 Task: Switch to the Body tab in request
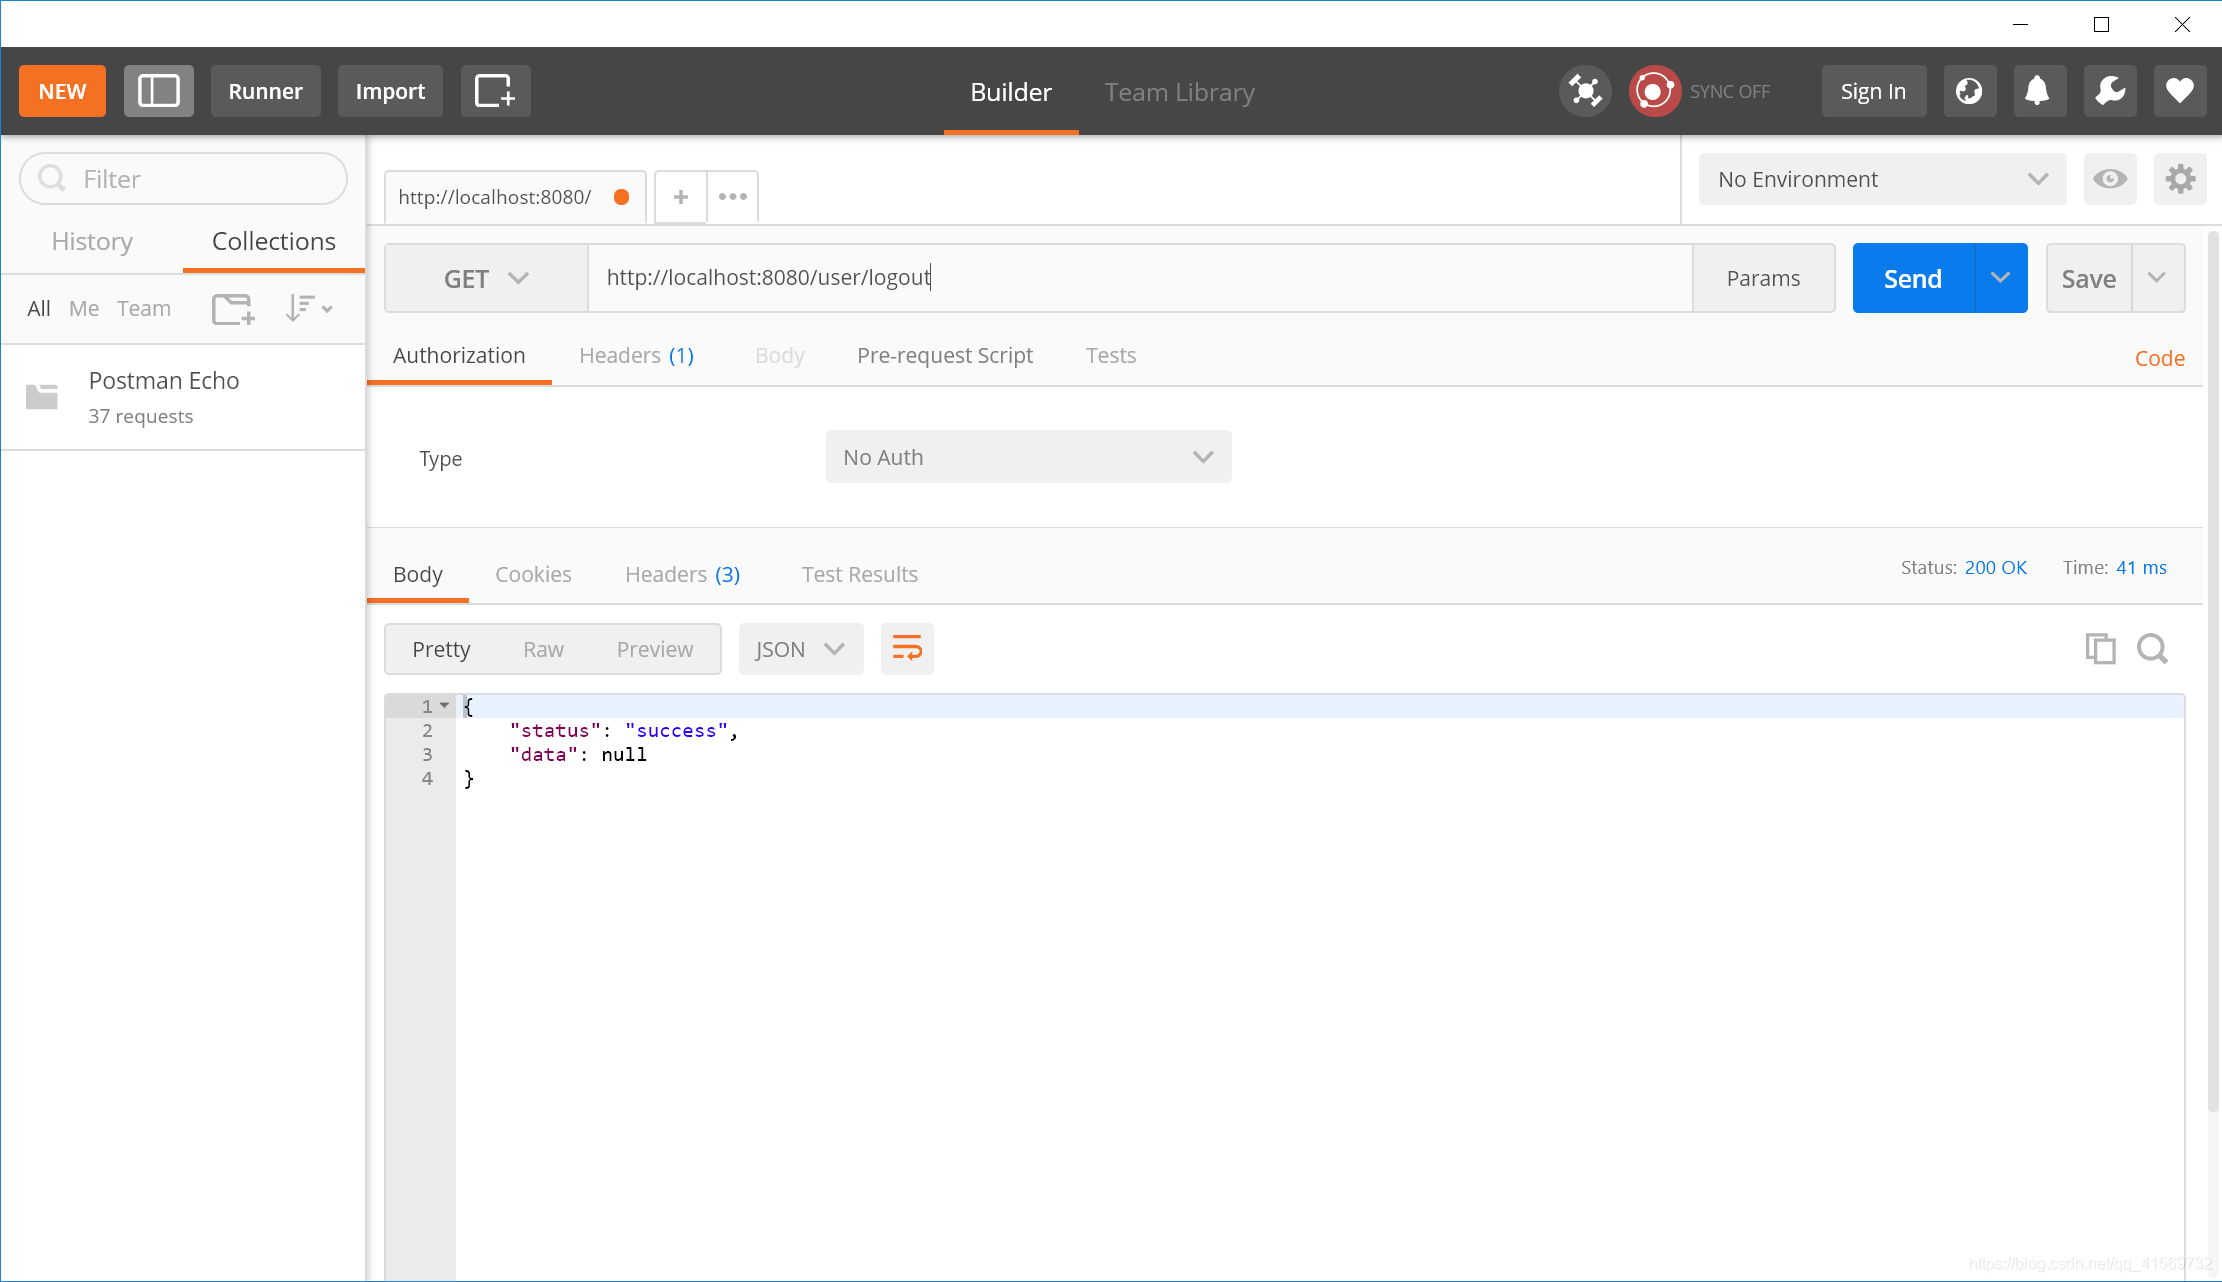[780, 356]
